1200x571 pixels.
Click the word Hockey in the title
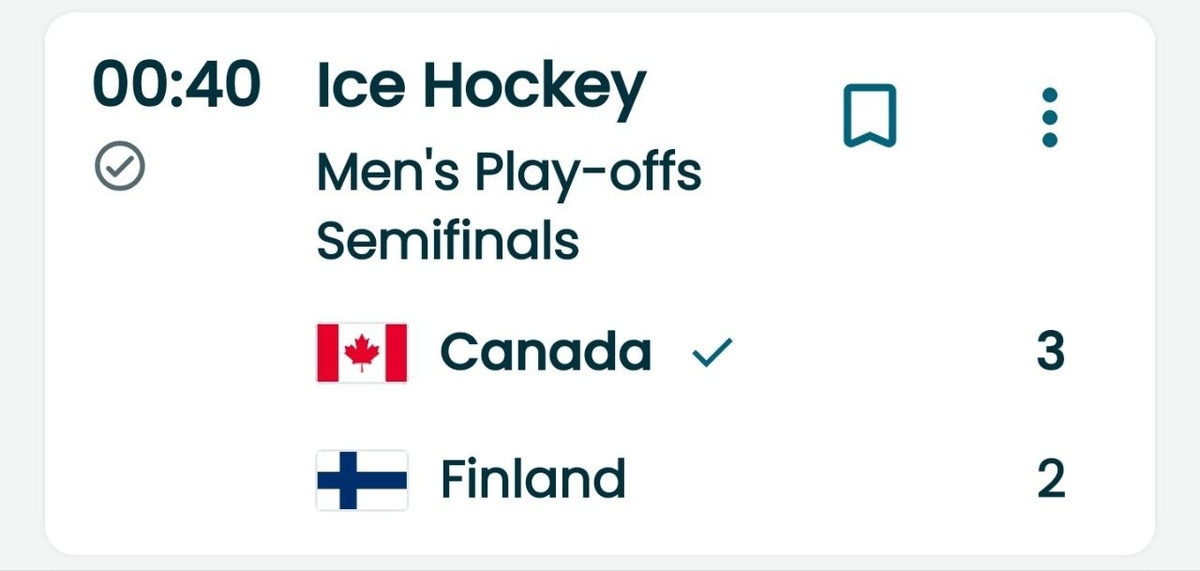(534, 90)
